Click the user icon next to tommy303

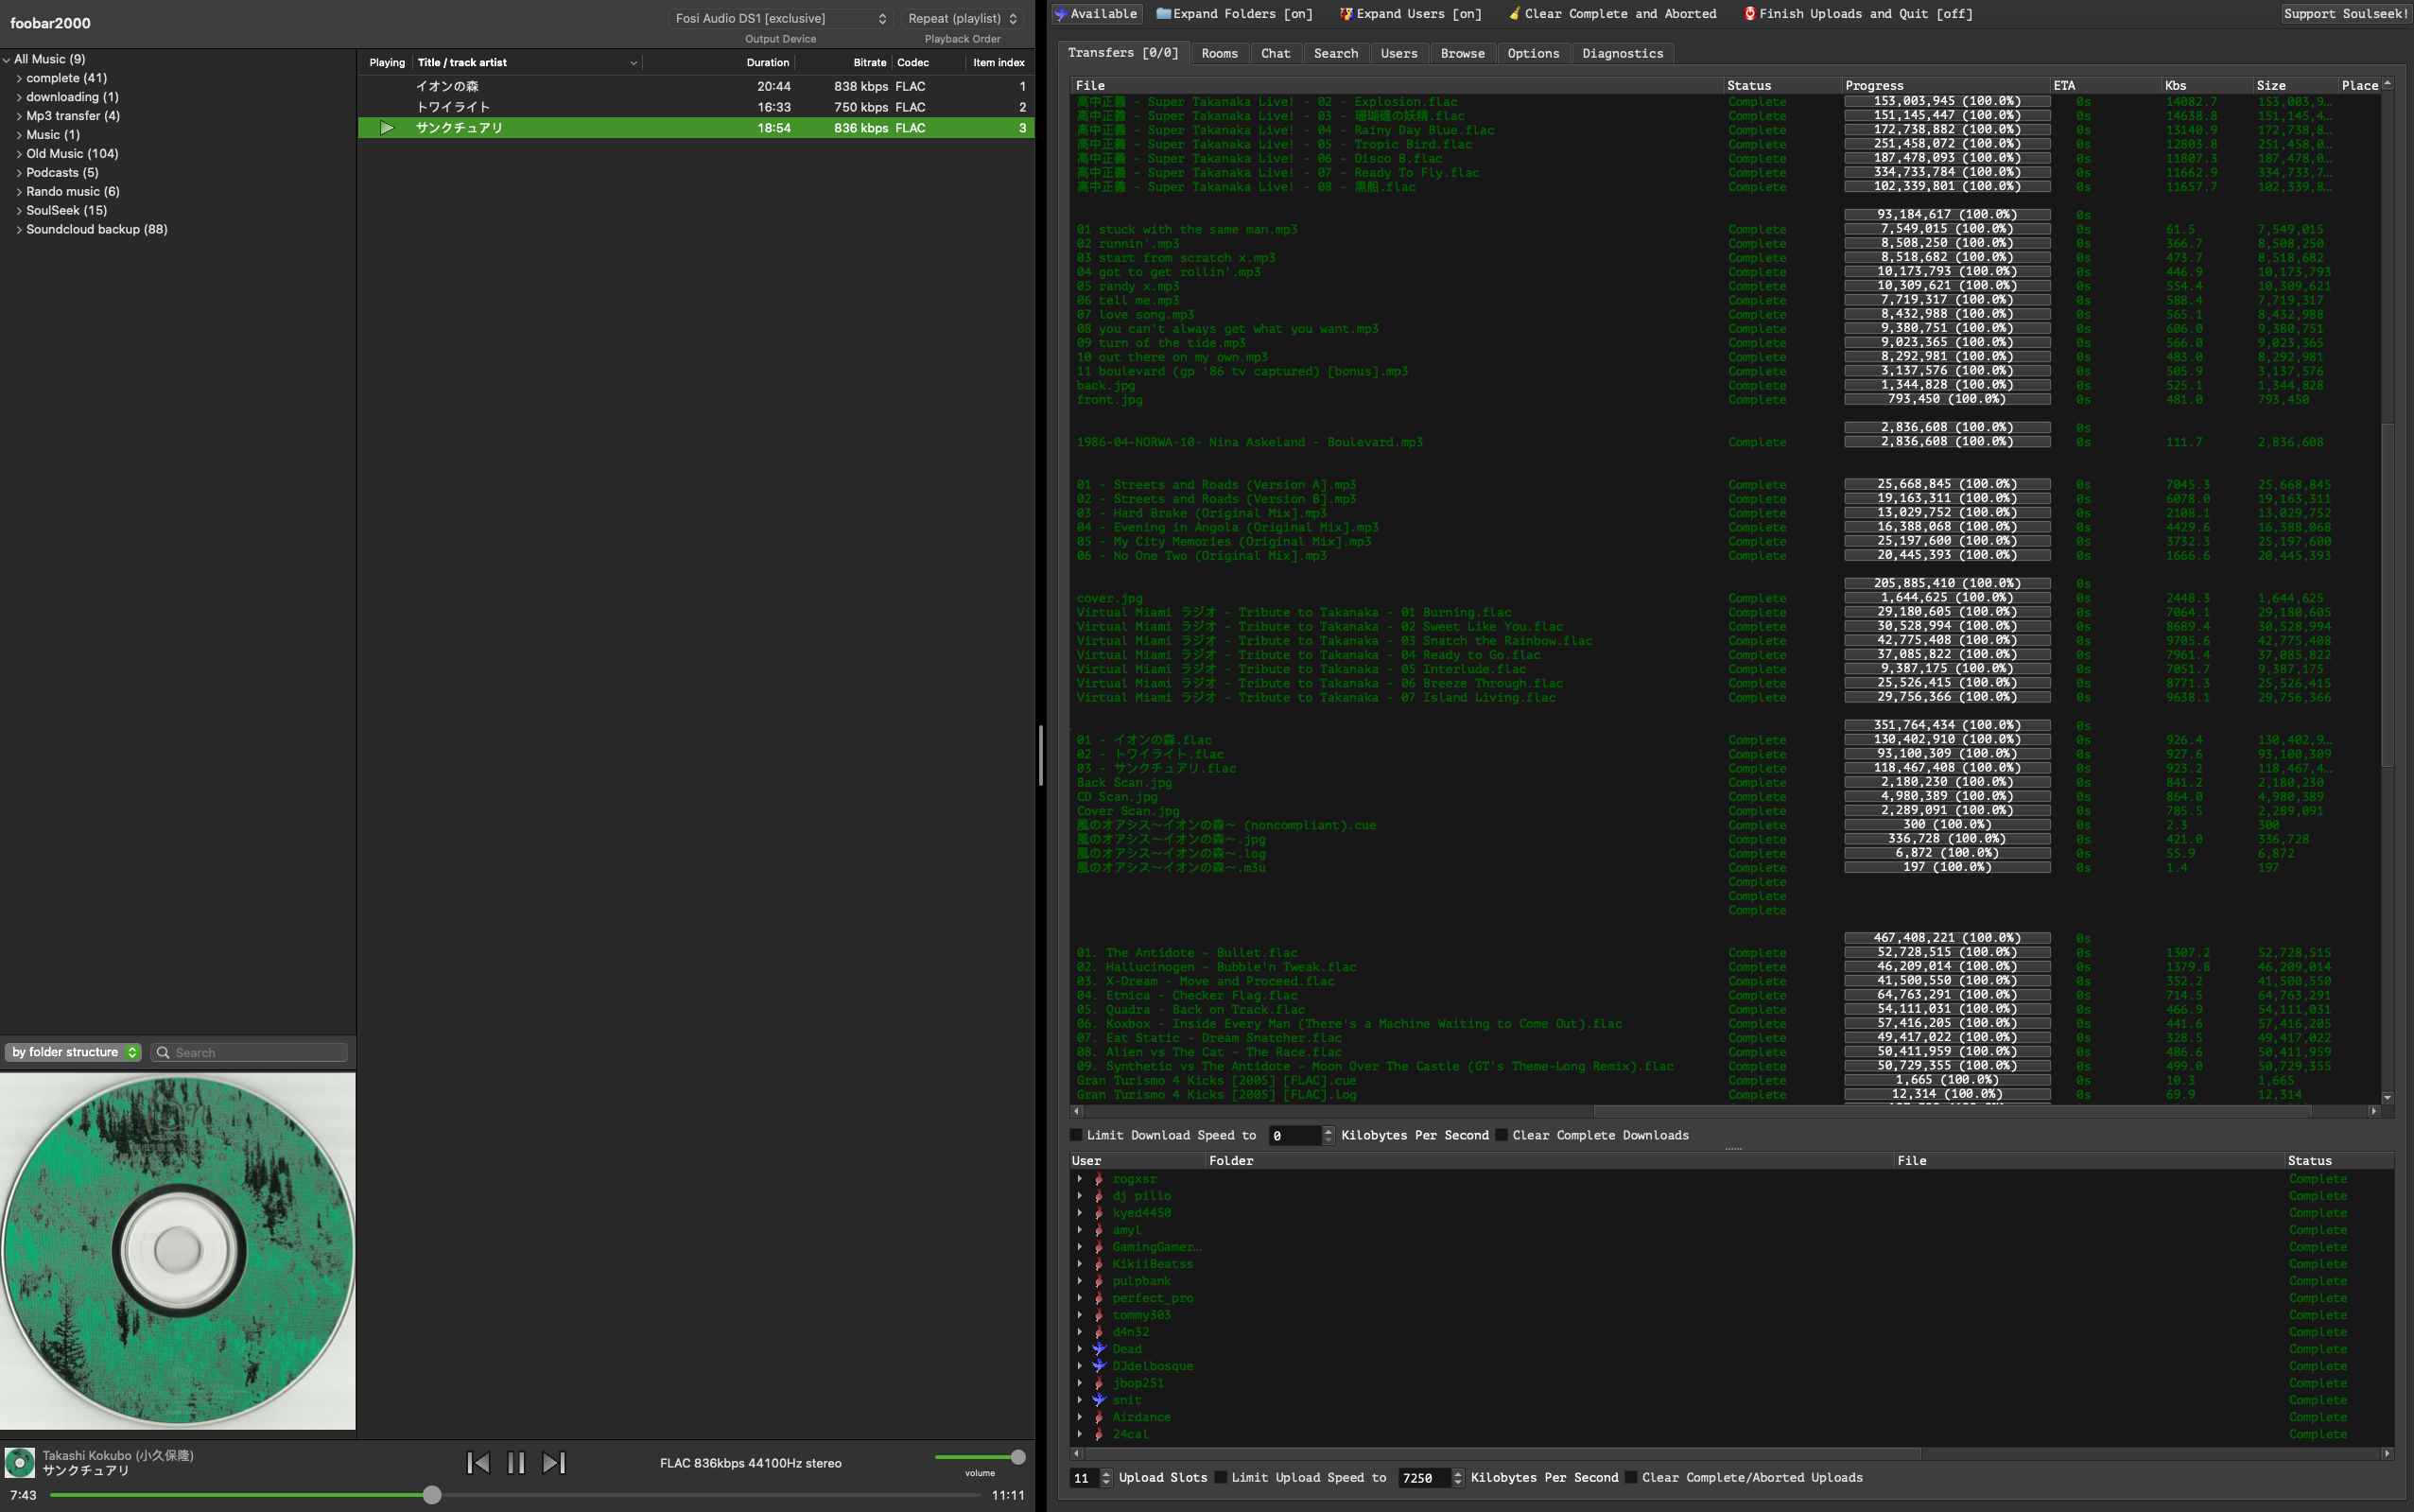coord(1099,1315)
